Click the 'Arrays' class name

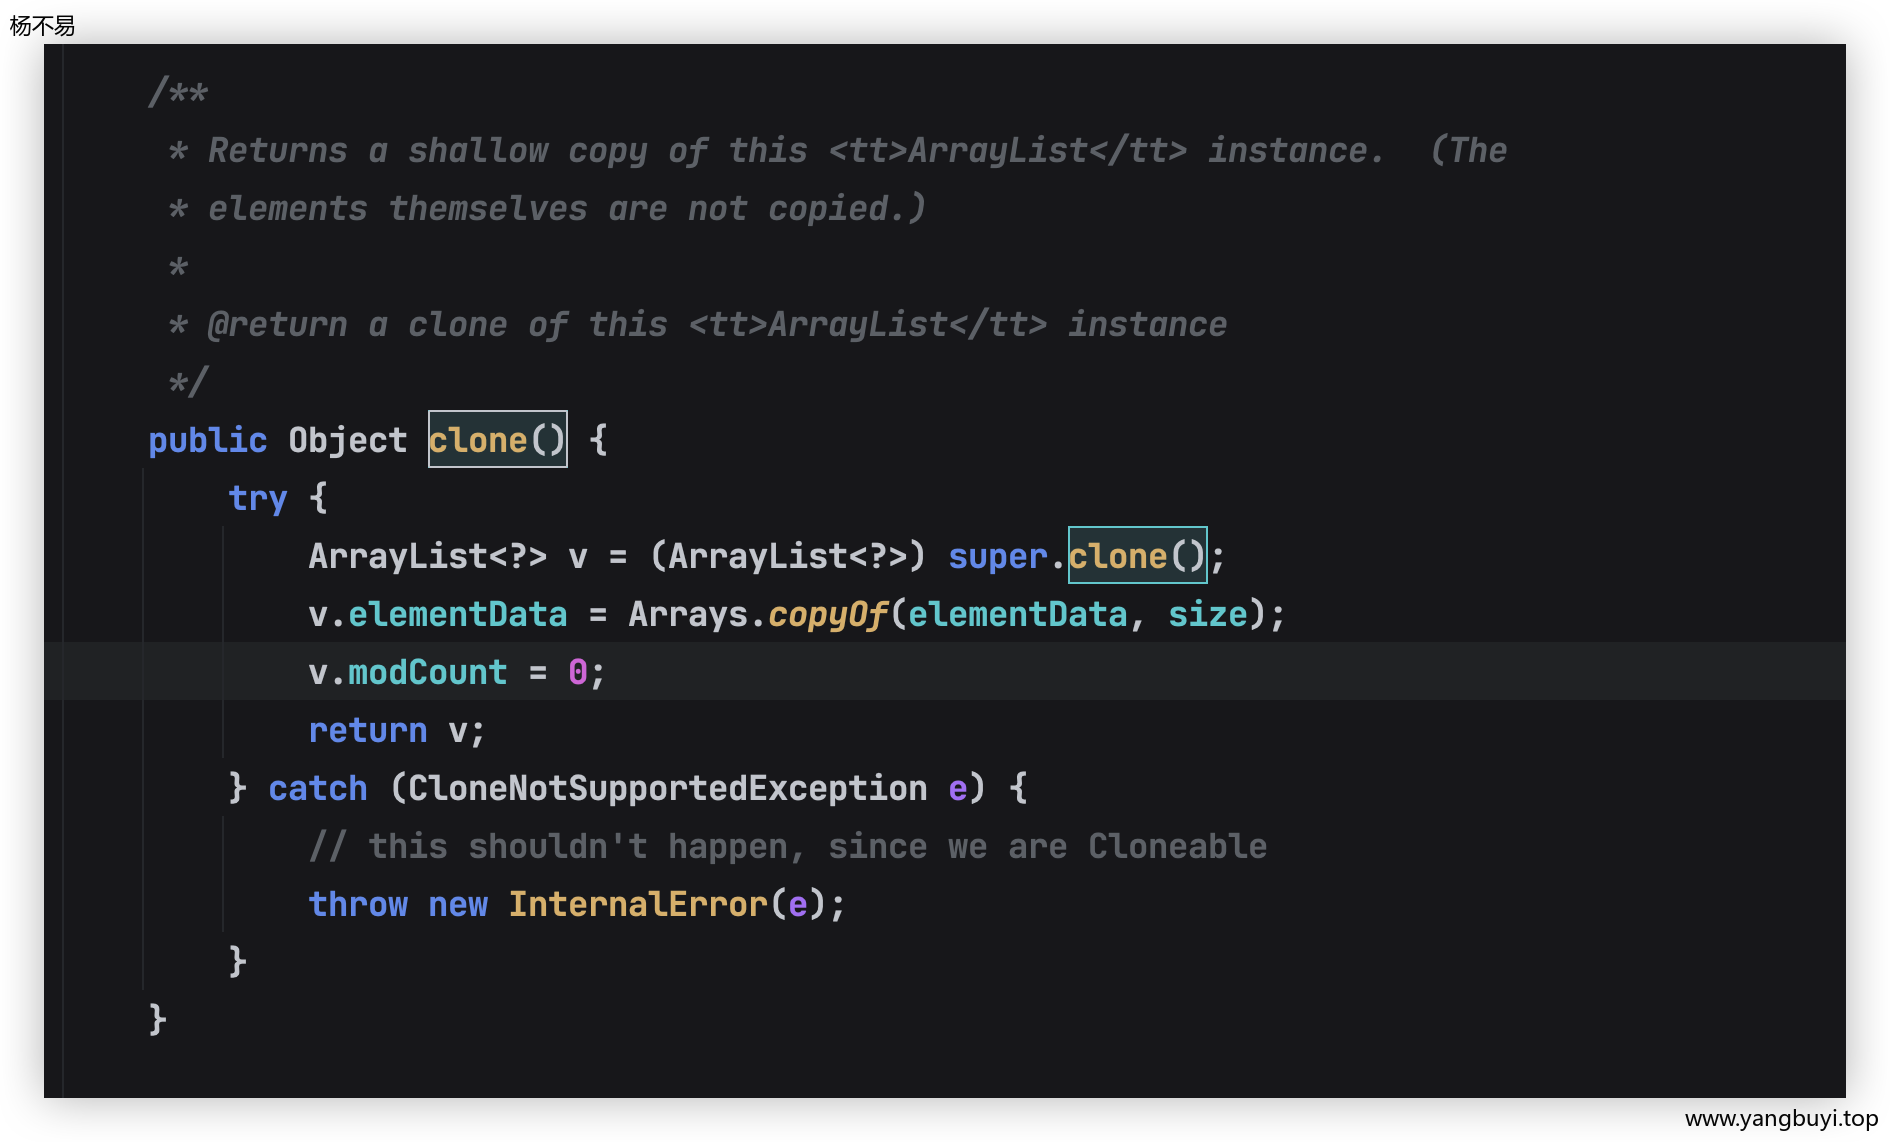pos(688,613)
